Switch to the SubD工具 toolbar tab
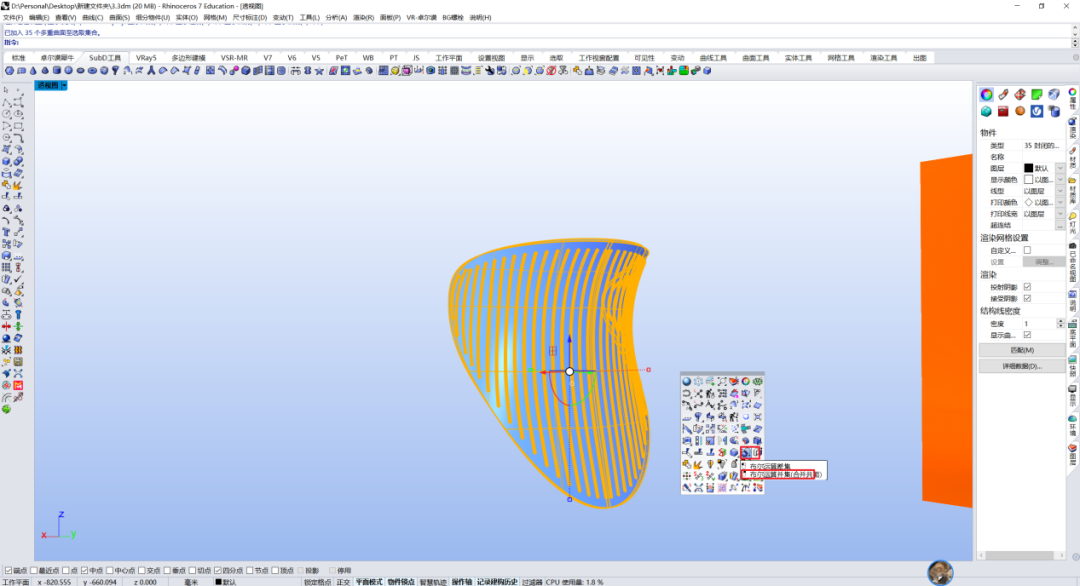 [x=105, y=58]
